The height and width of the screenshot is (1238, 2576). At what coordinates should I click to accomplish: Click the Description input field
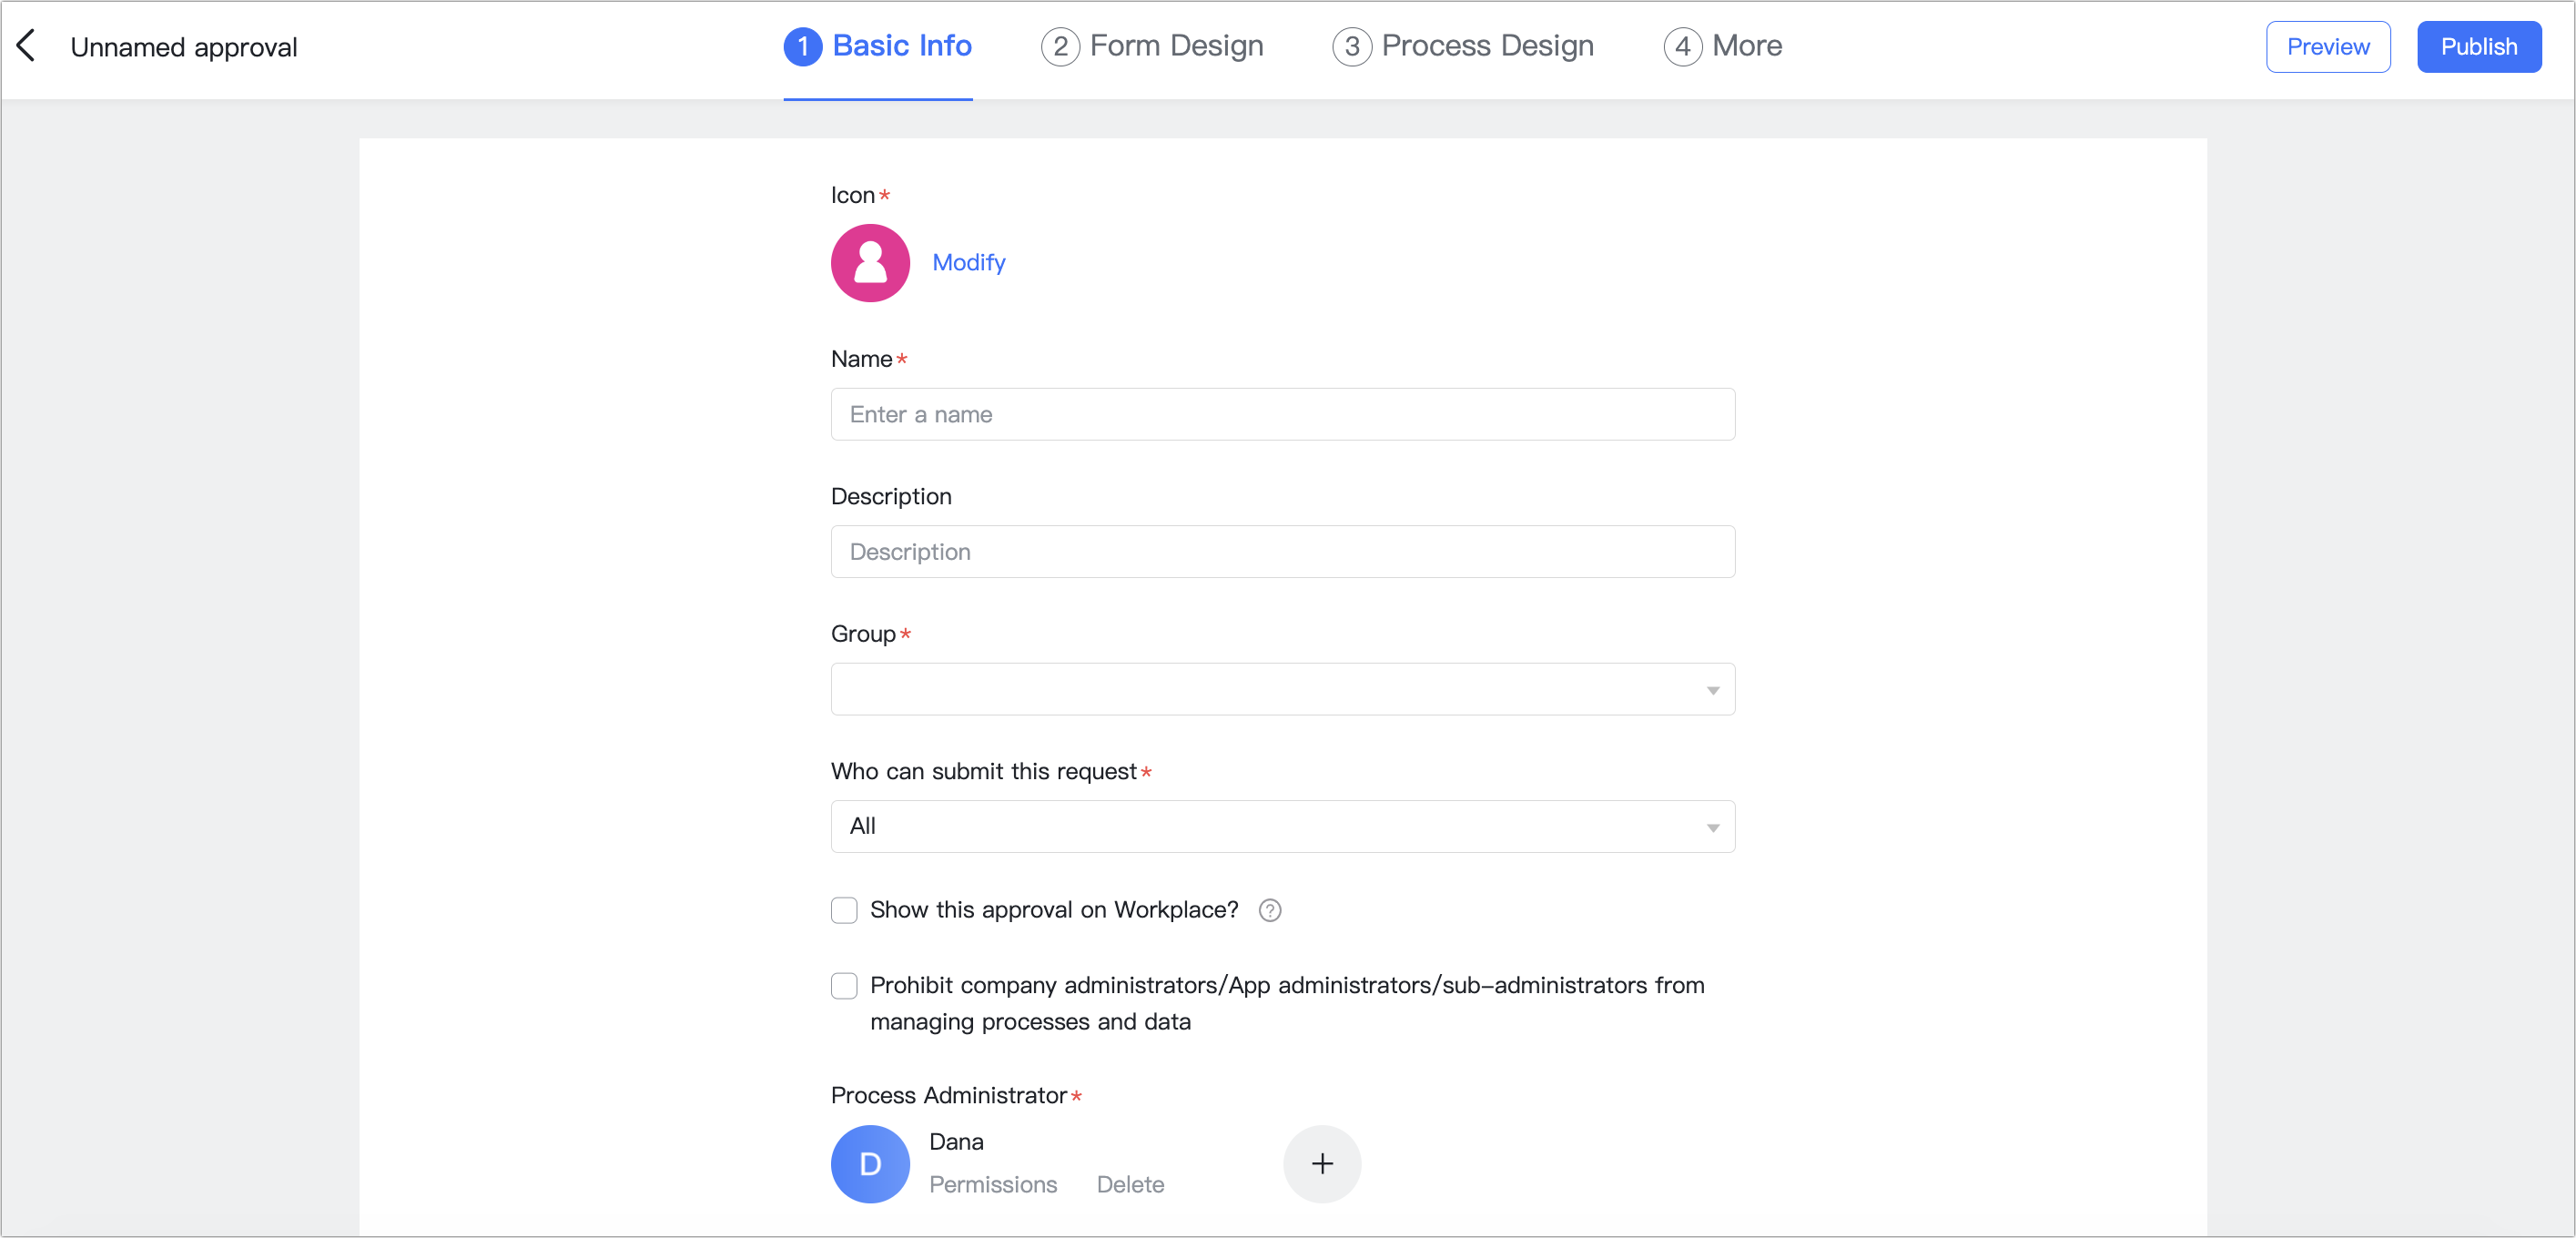[x=1283, y=550]
